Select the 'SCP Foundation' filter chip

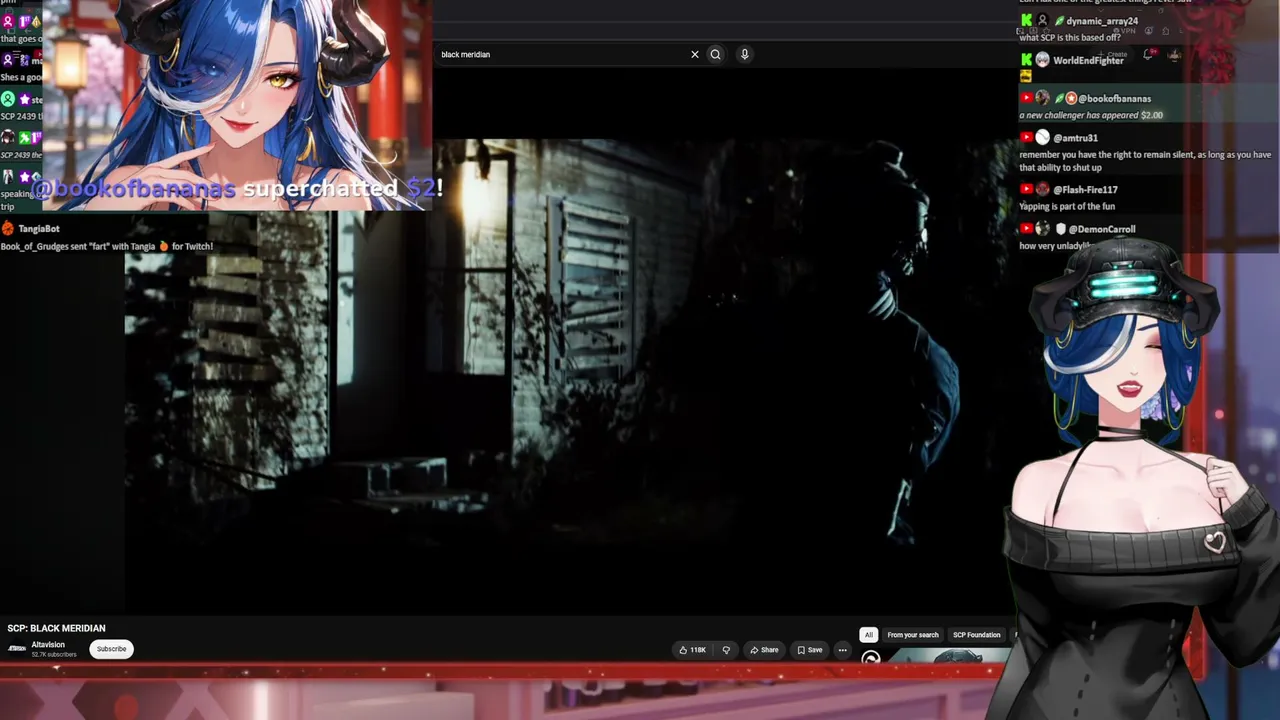coord(977,635)
